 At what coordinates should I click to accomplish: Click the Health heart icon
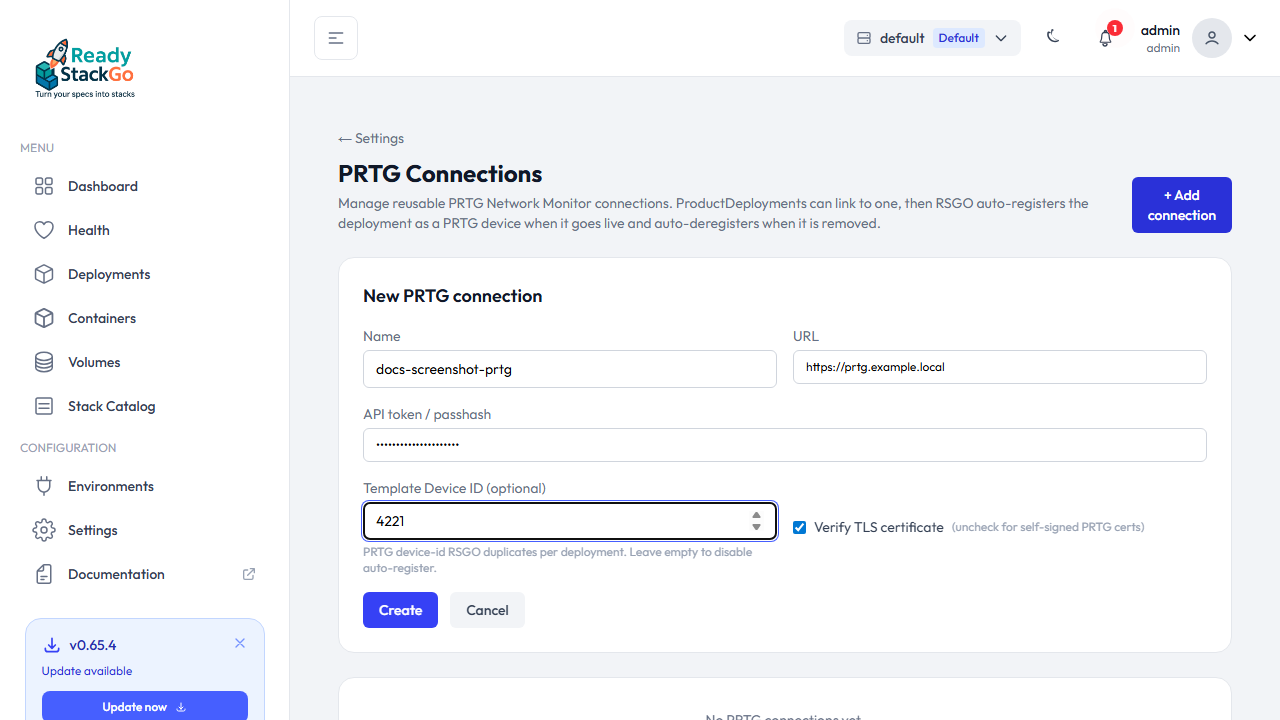pos(44,230)
